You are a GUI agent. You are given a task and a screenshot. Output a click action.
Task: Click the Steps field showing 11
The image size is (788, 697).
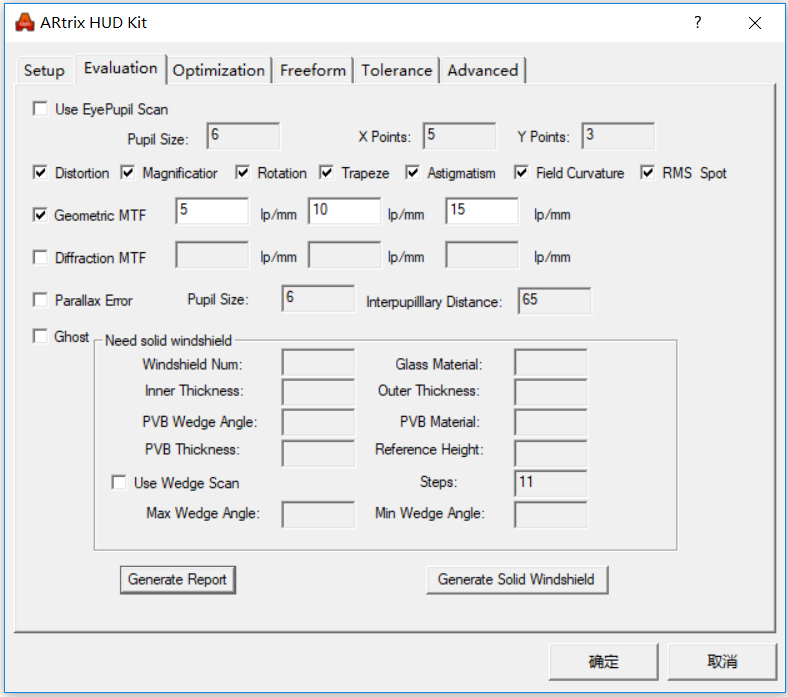[551, 483]
